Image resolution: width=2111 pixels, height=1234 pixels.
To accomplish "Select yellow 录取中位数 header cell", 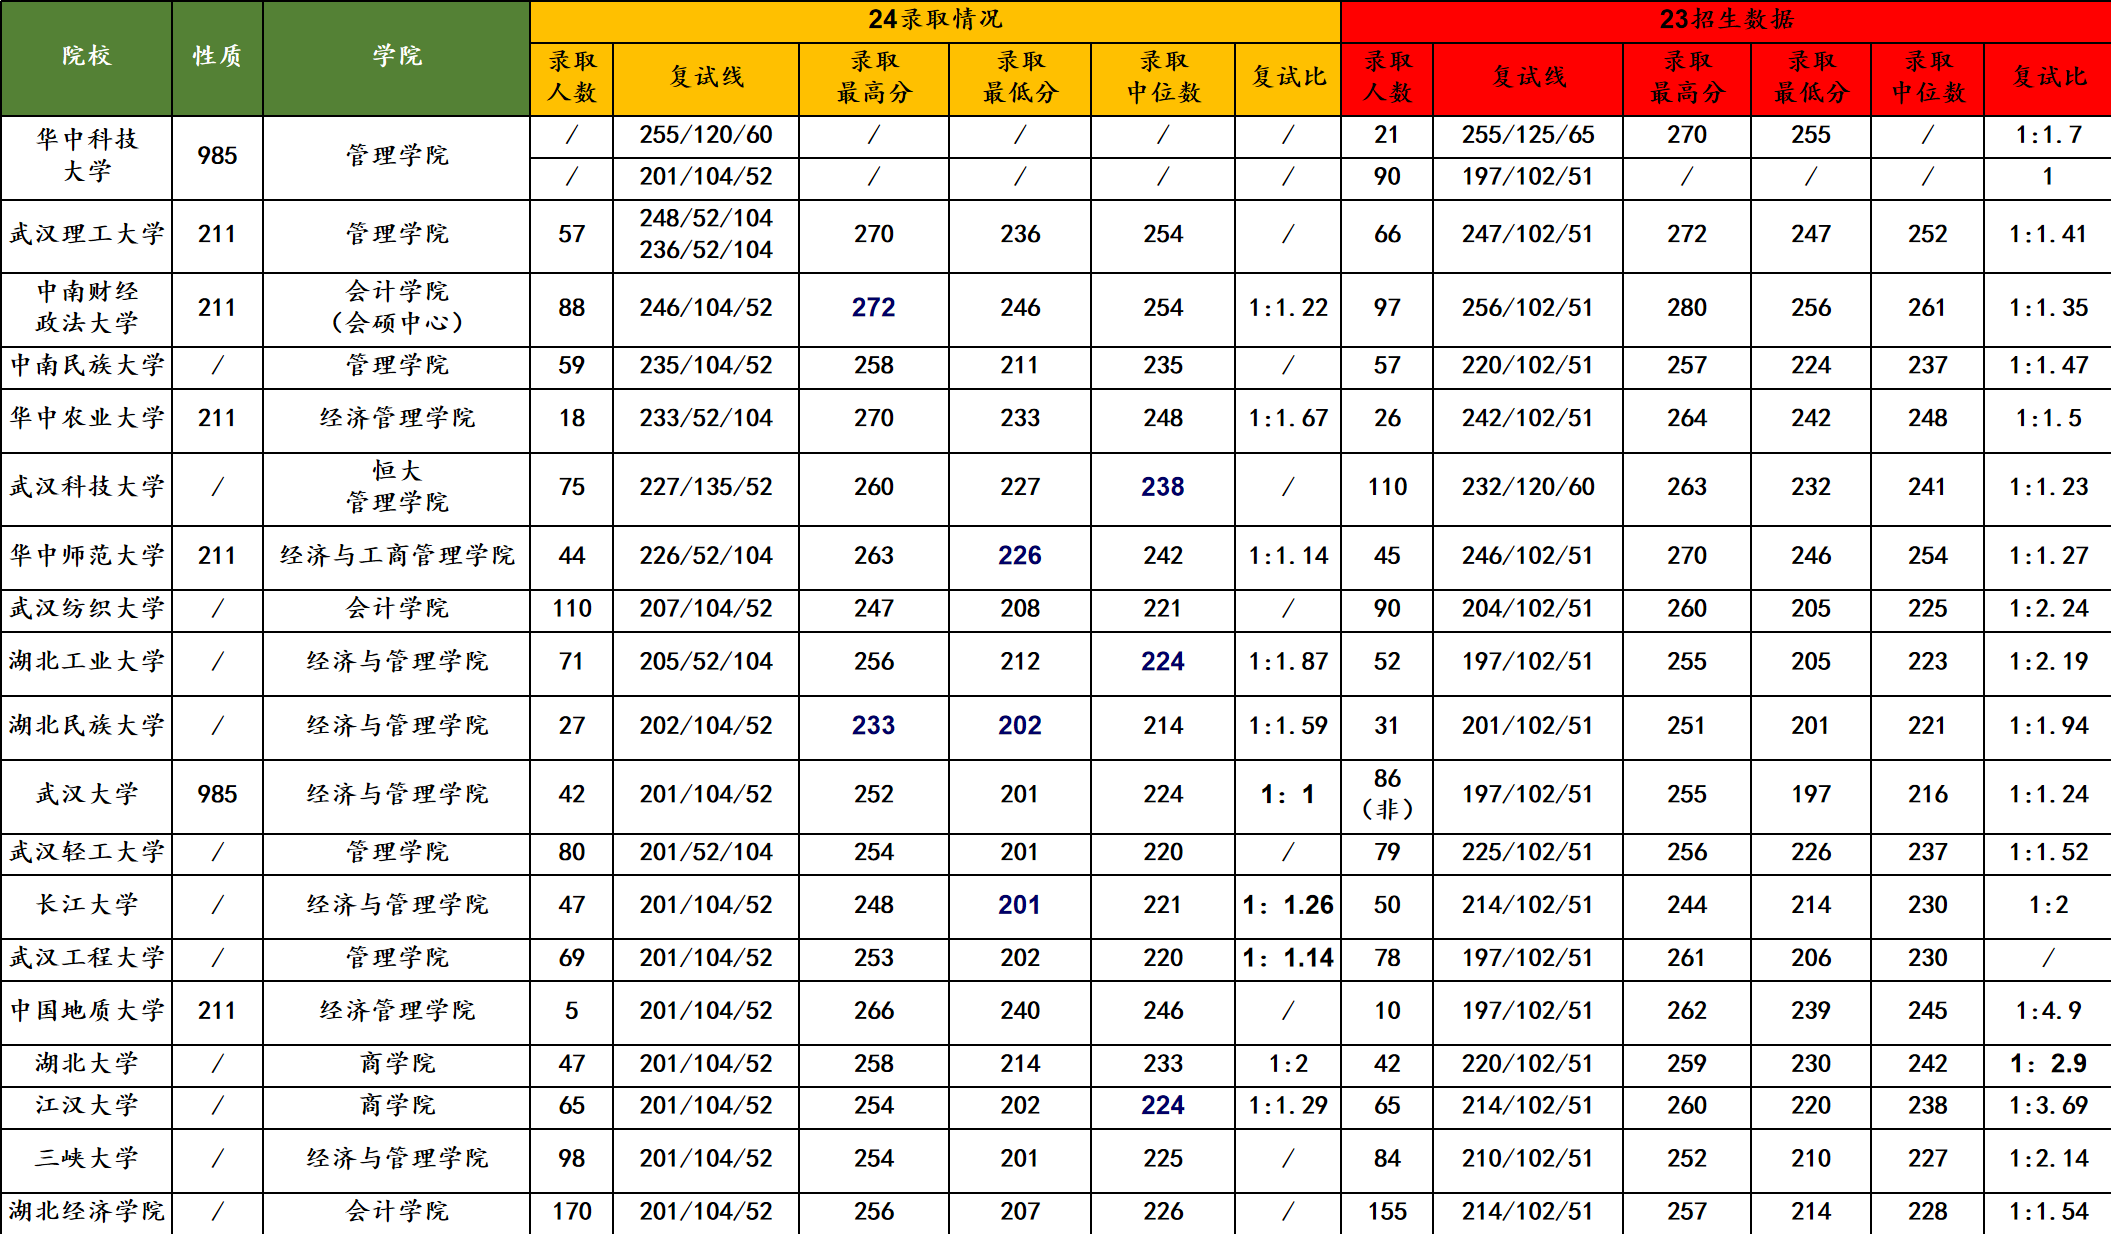I will click(x=1163, y=78).
